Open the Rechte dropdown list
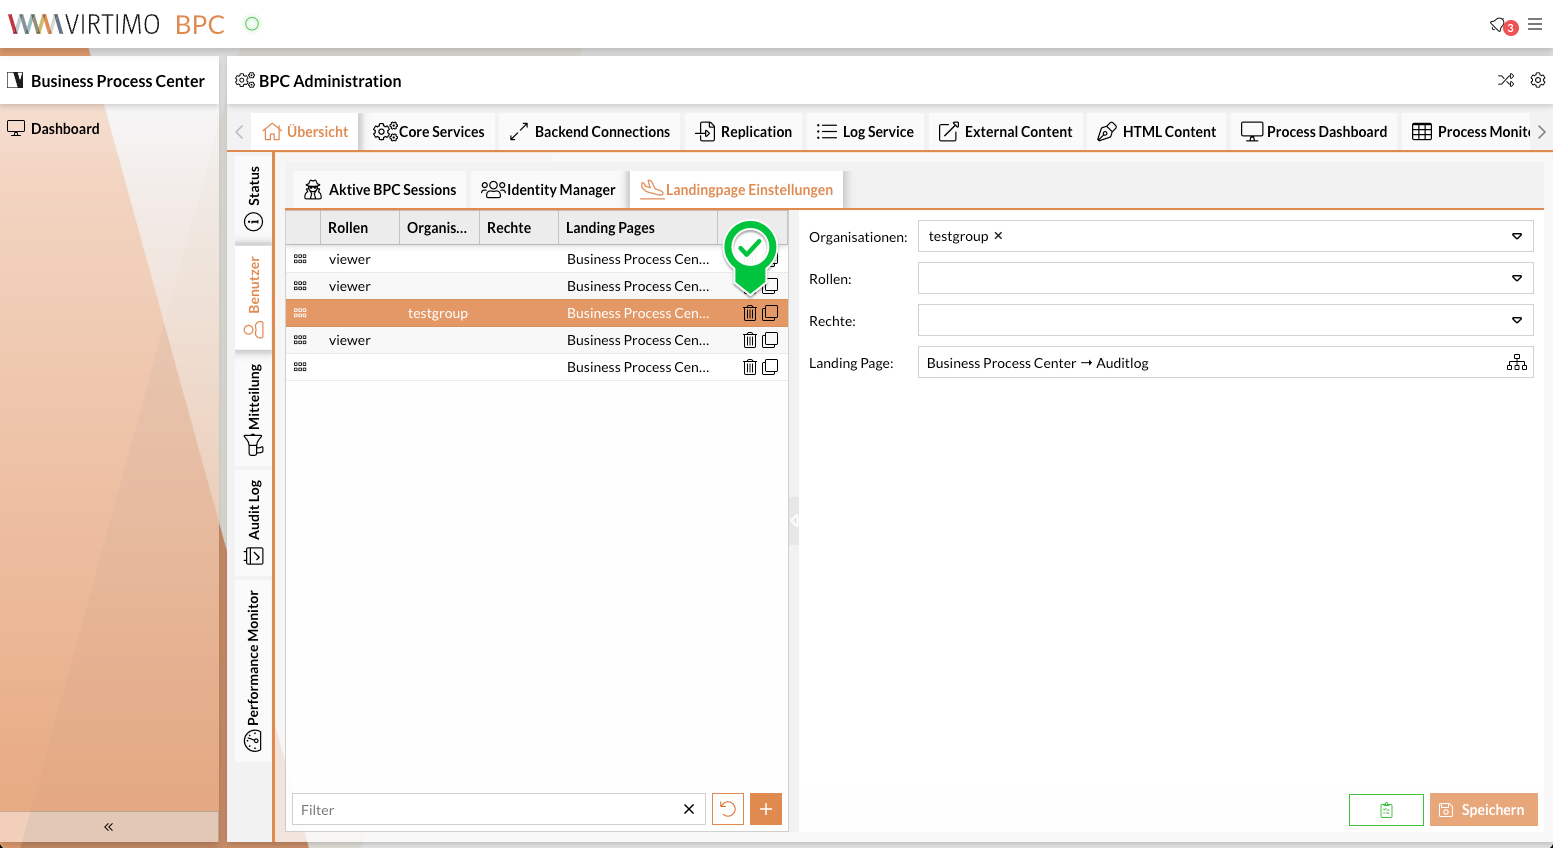 (x=1516, y=320)
